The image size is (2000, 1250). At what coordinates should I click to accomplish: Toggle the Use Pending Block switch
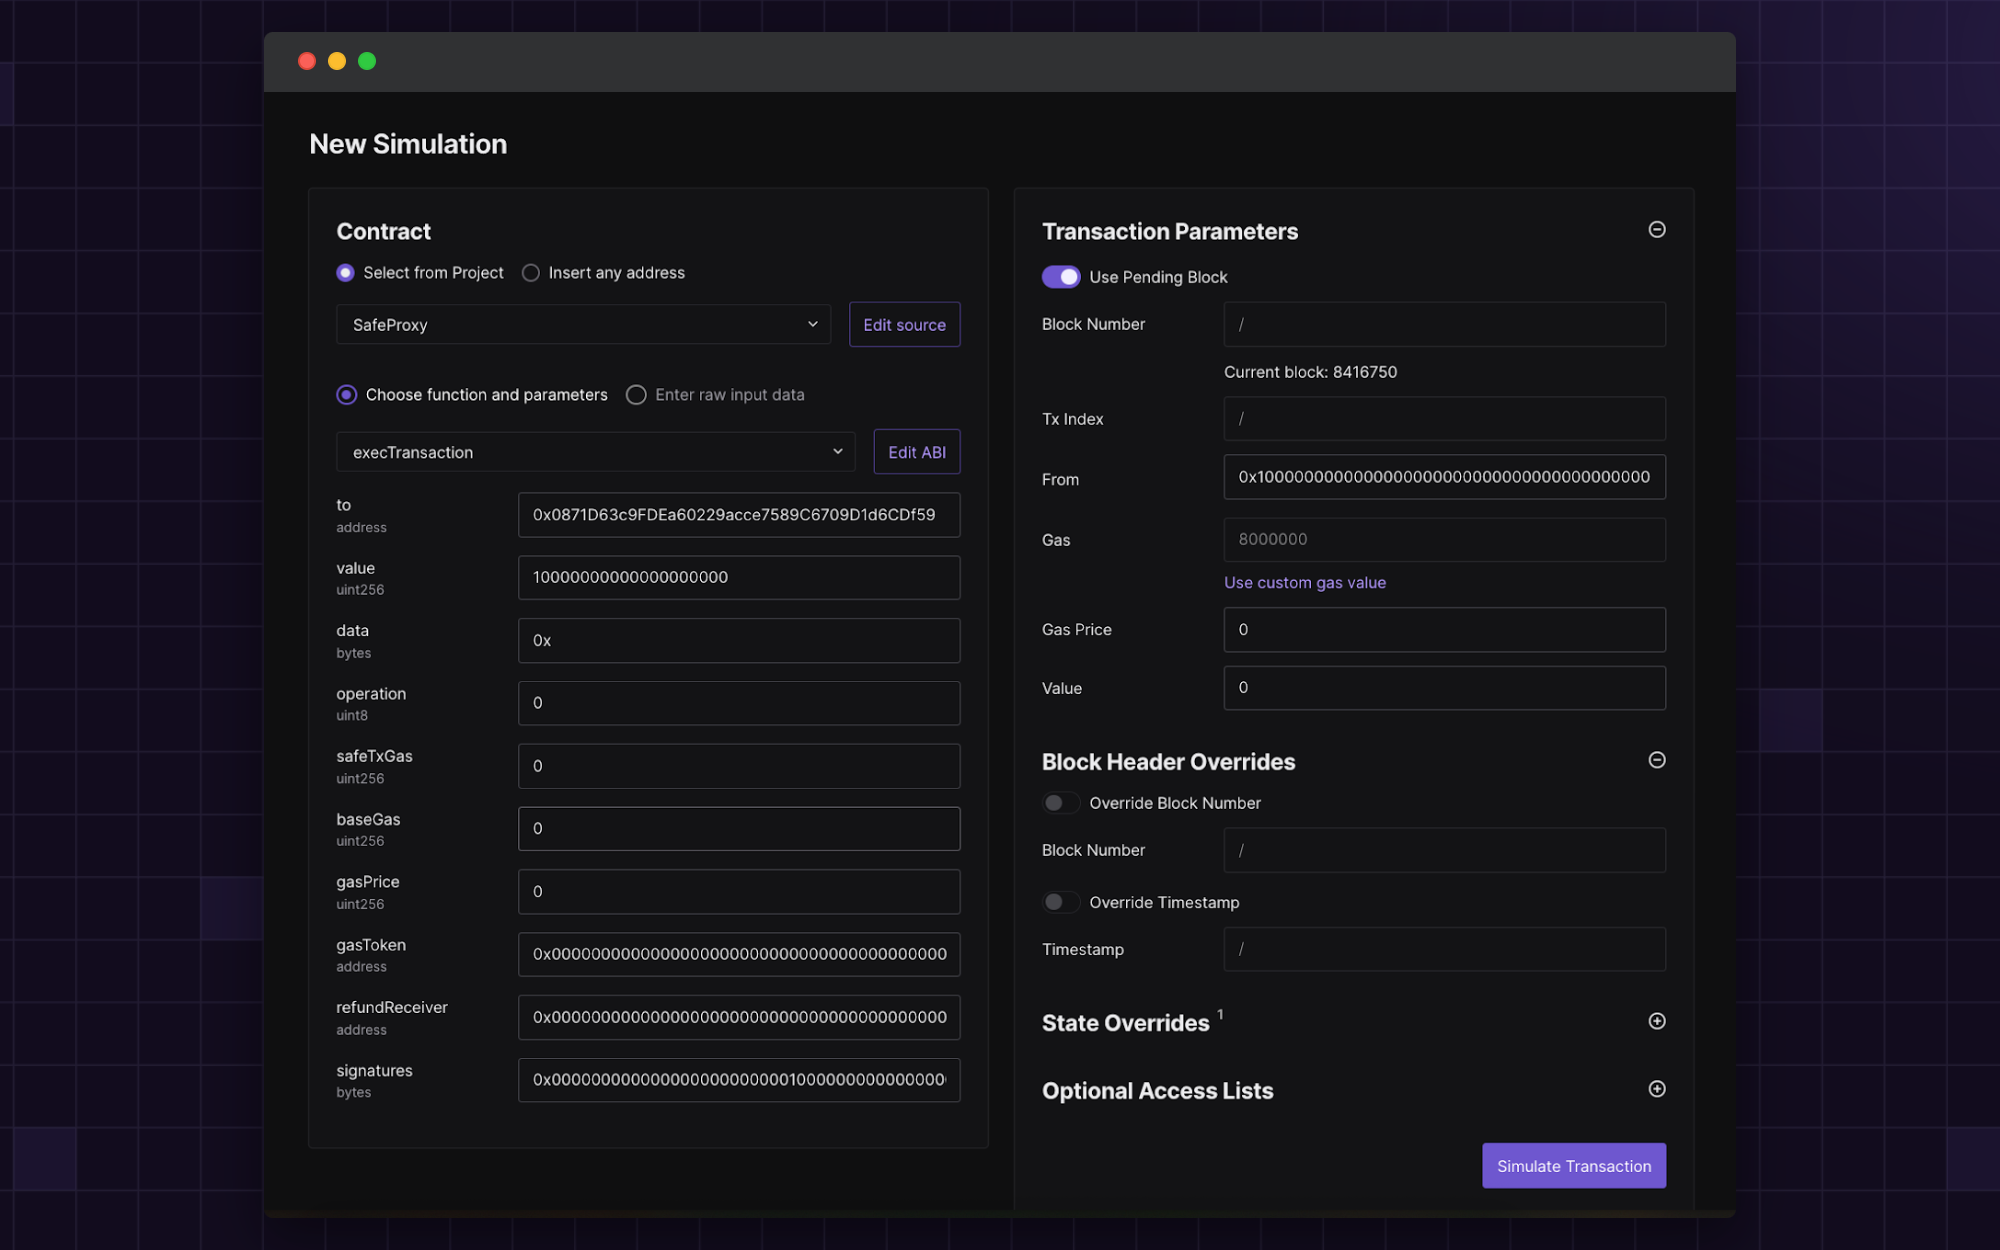click(1061, 277)
